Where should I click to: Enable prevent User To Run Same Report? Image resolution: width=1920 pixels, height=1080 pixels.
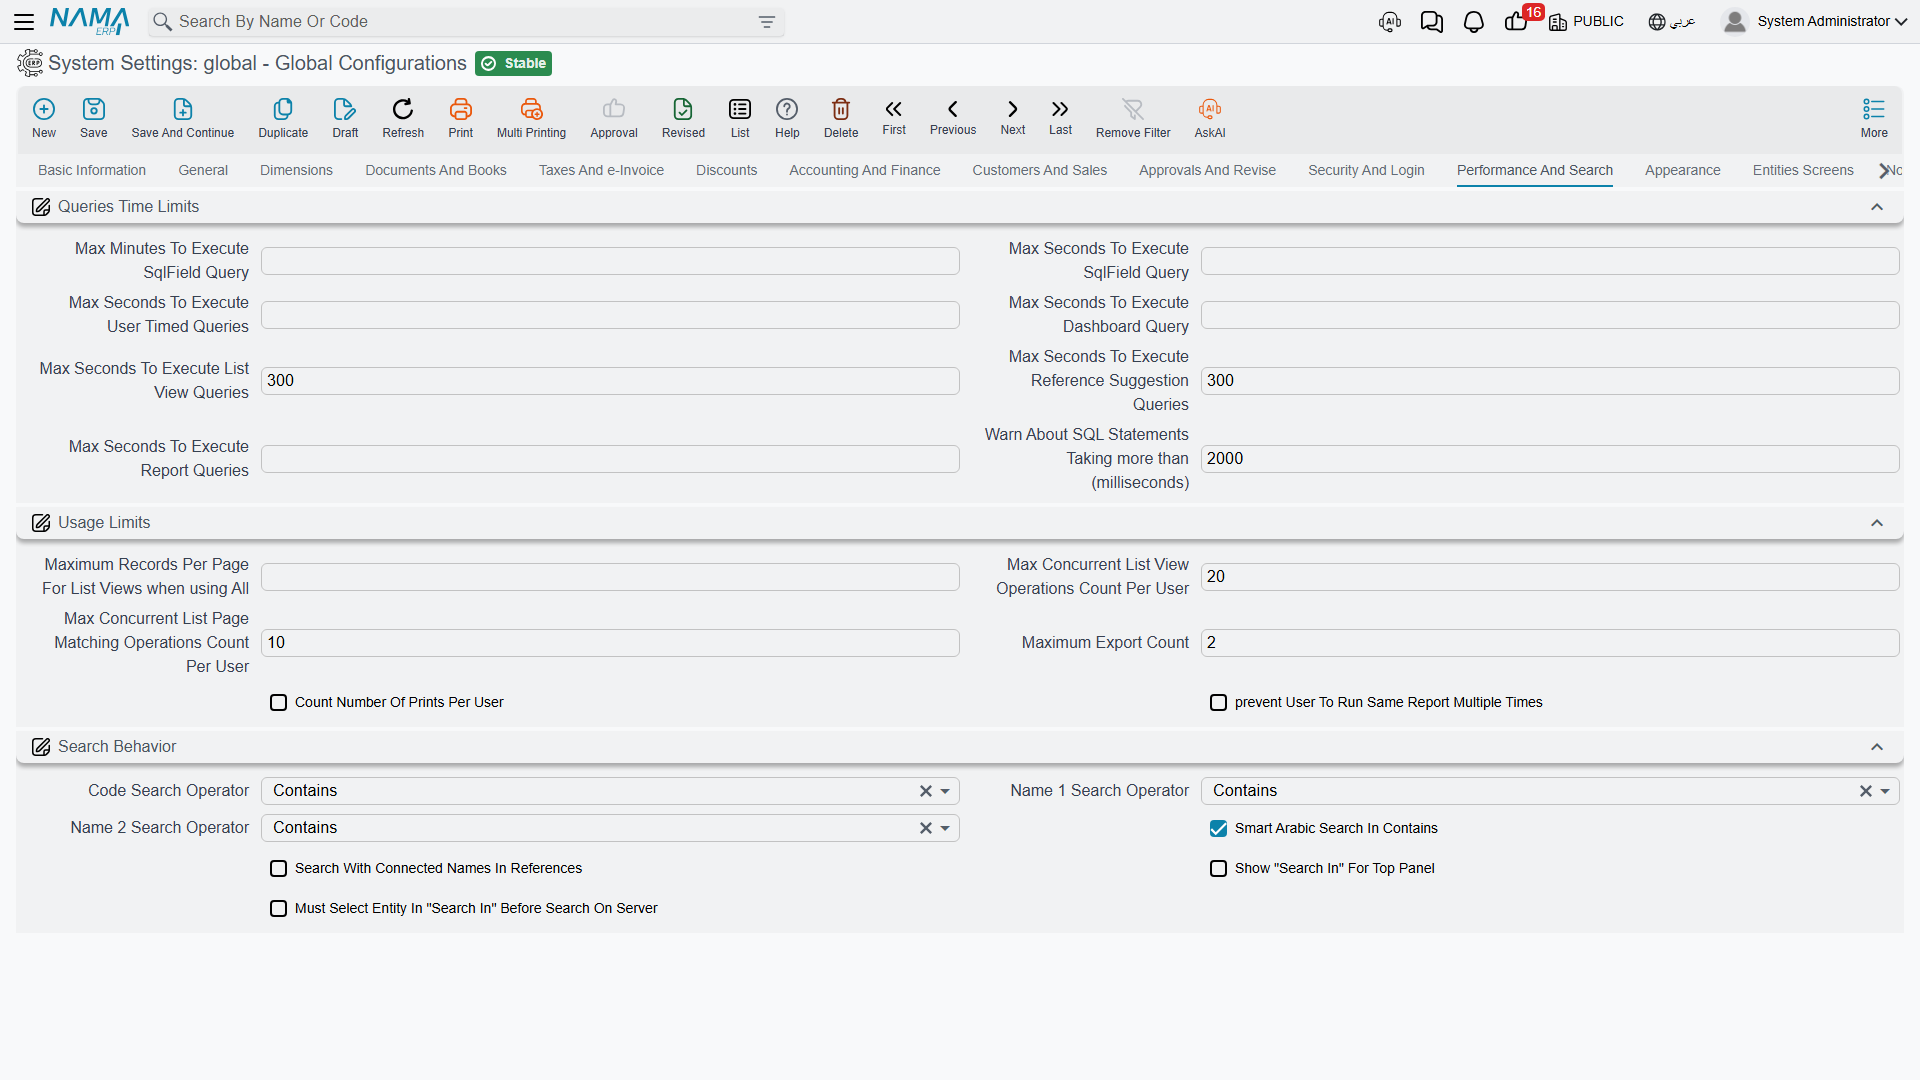(x=1219, y=703)
